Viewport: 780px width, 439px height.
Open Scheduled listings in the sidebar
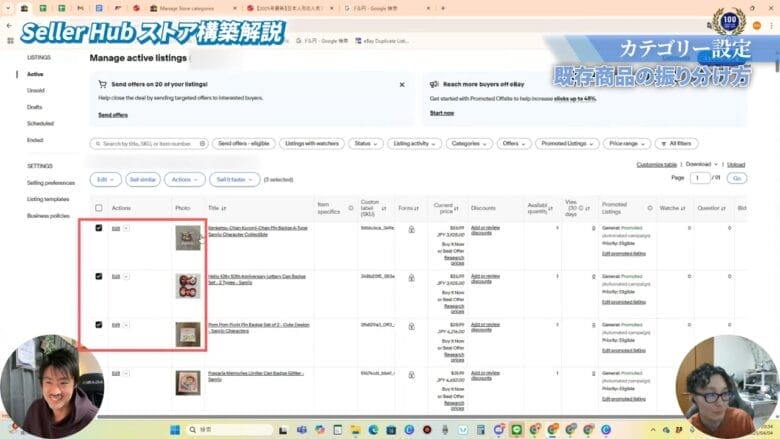(40, 123)
